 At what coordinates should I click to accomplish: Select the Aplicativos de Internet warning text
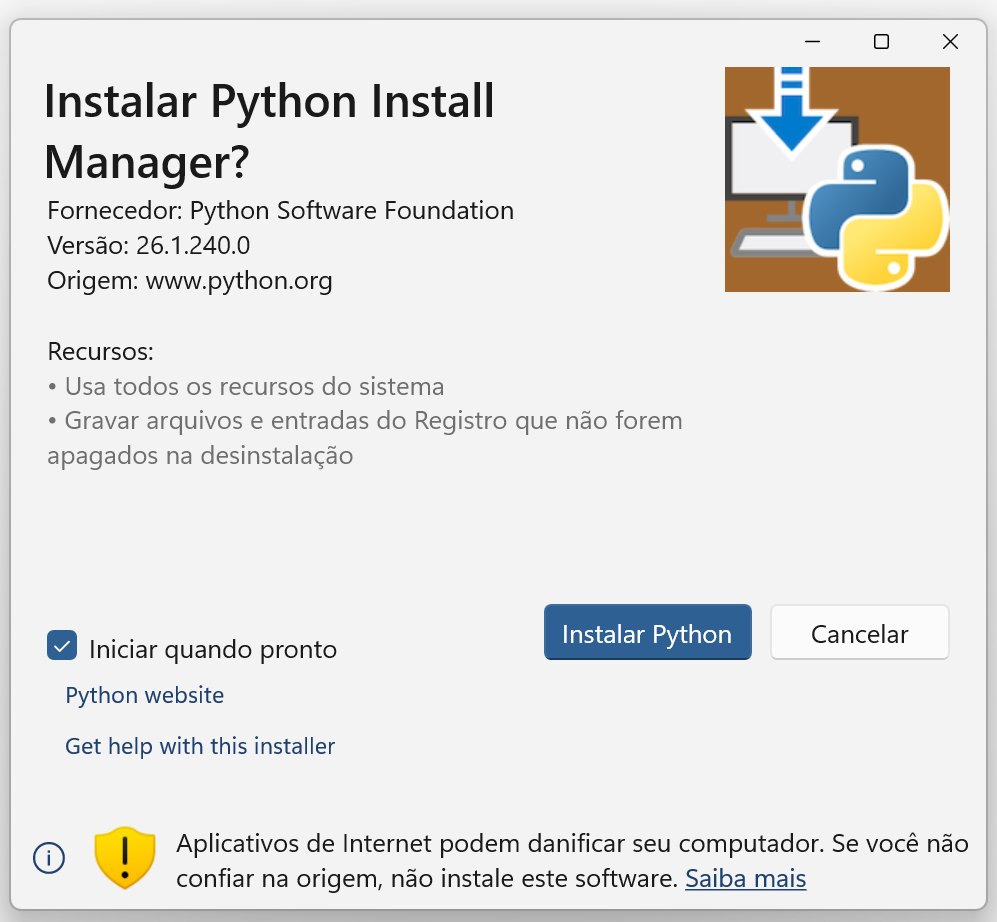572,861
